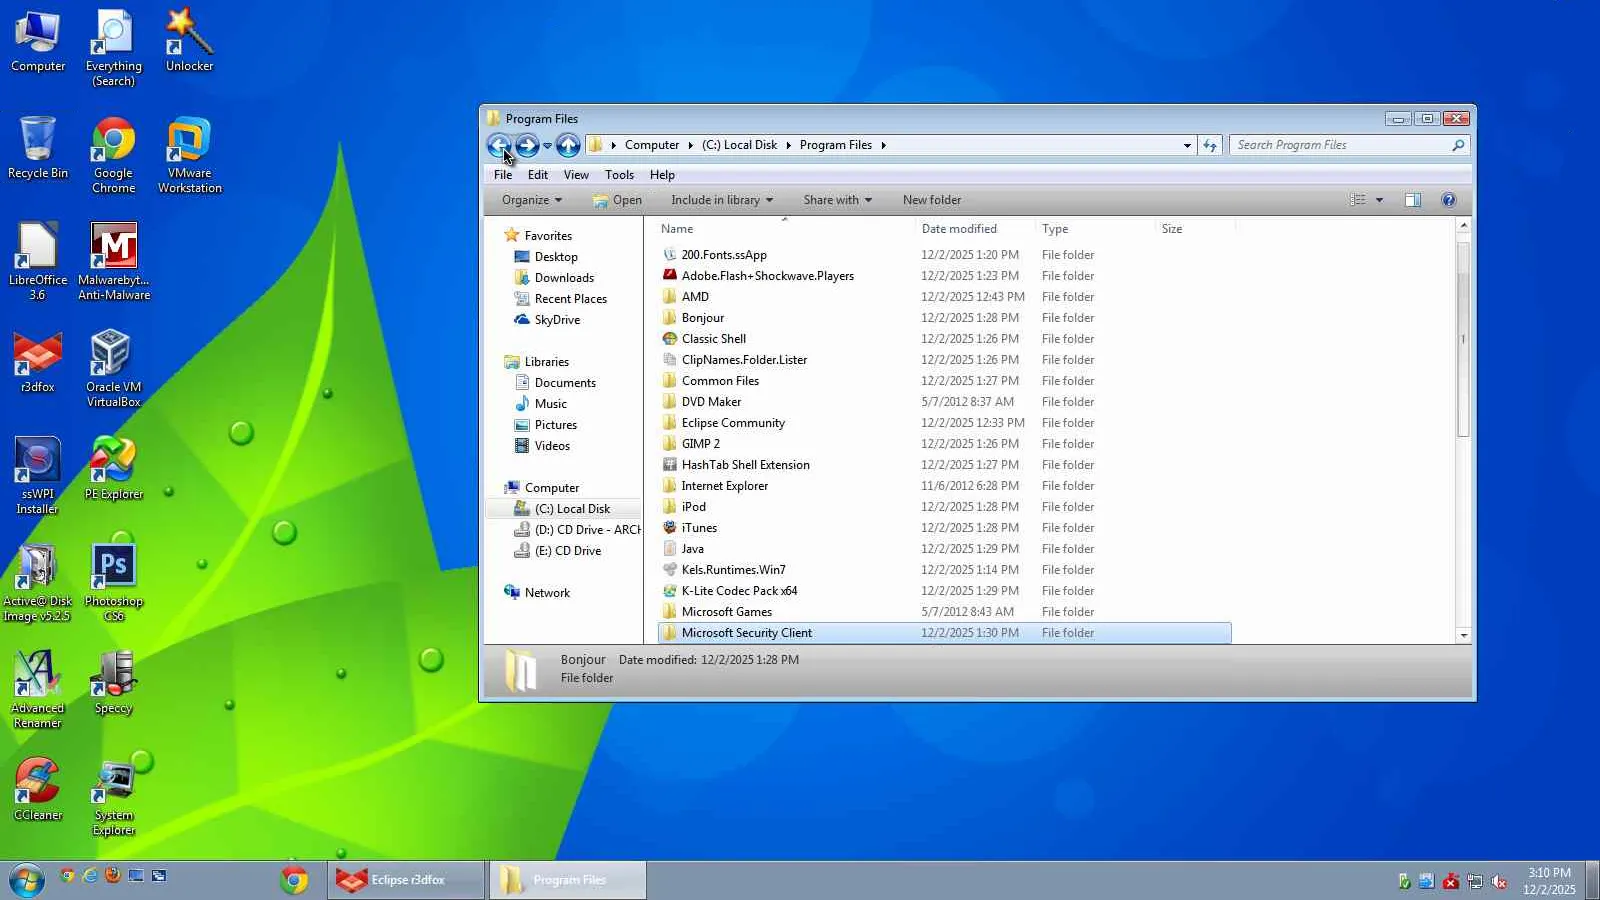Select Documents library
This screenshot has height=900, width=1600.
(x=555, y=383)
